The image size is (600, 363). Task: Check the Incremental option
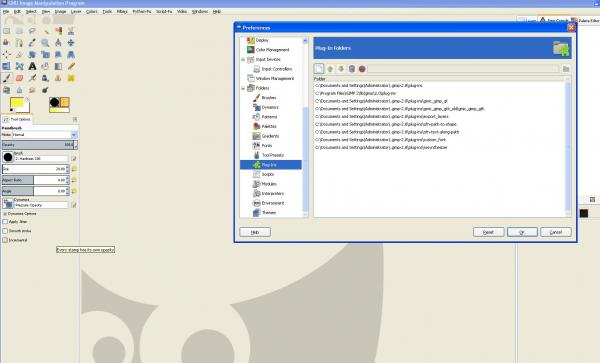pos(5,240)
